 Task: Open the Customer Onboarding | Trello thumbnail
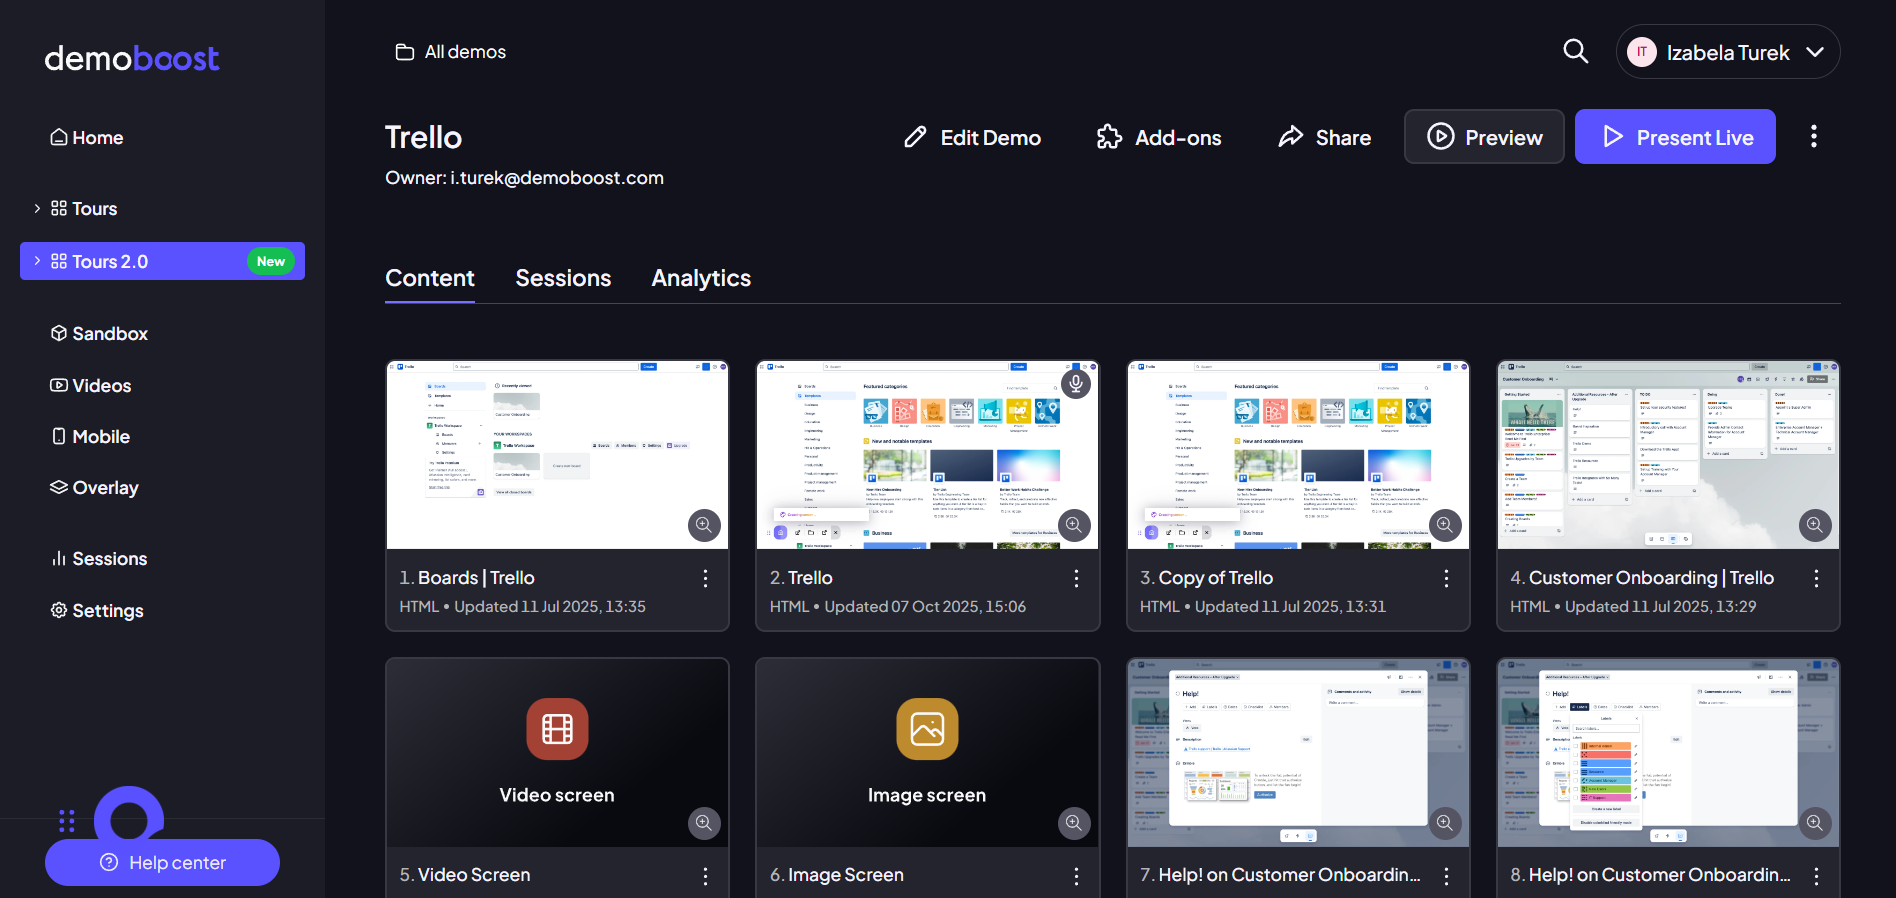[1668, 455]
